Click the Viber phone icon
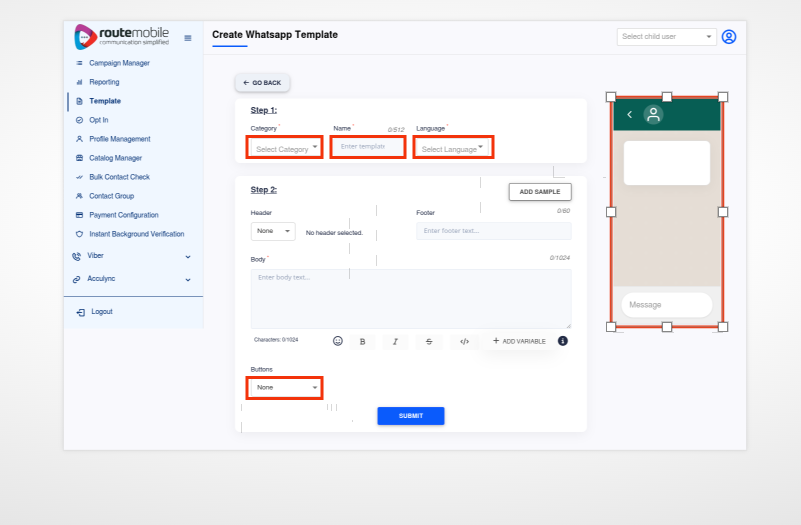 [x=77, y=256]
